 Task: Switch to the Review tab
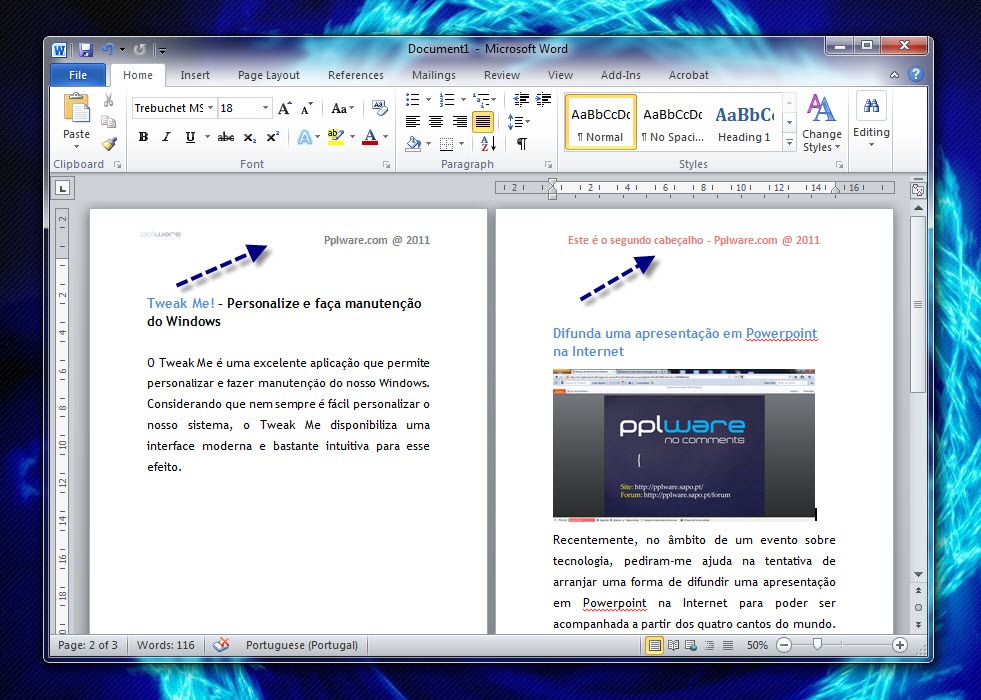point(502,75)
